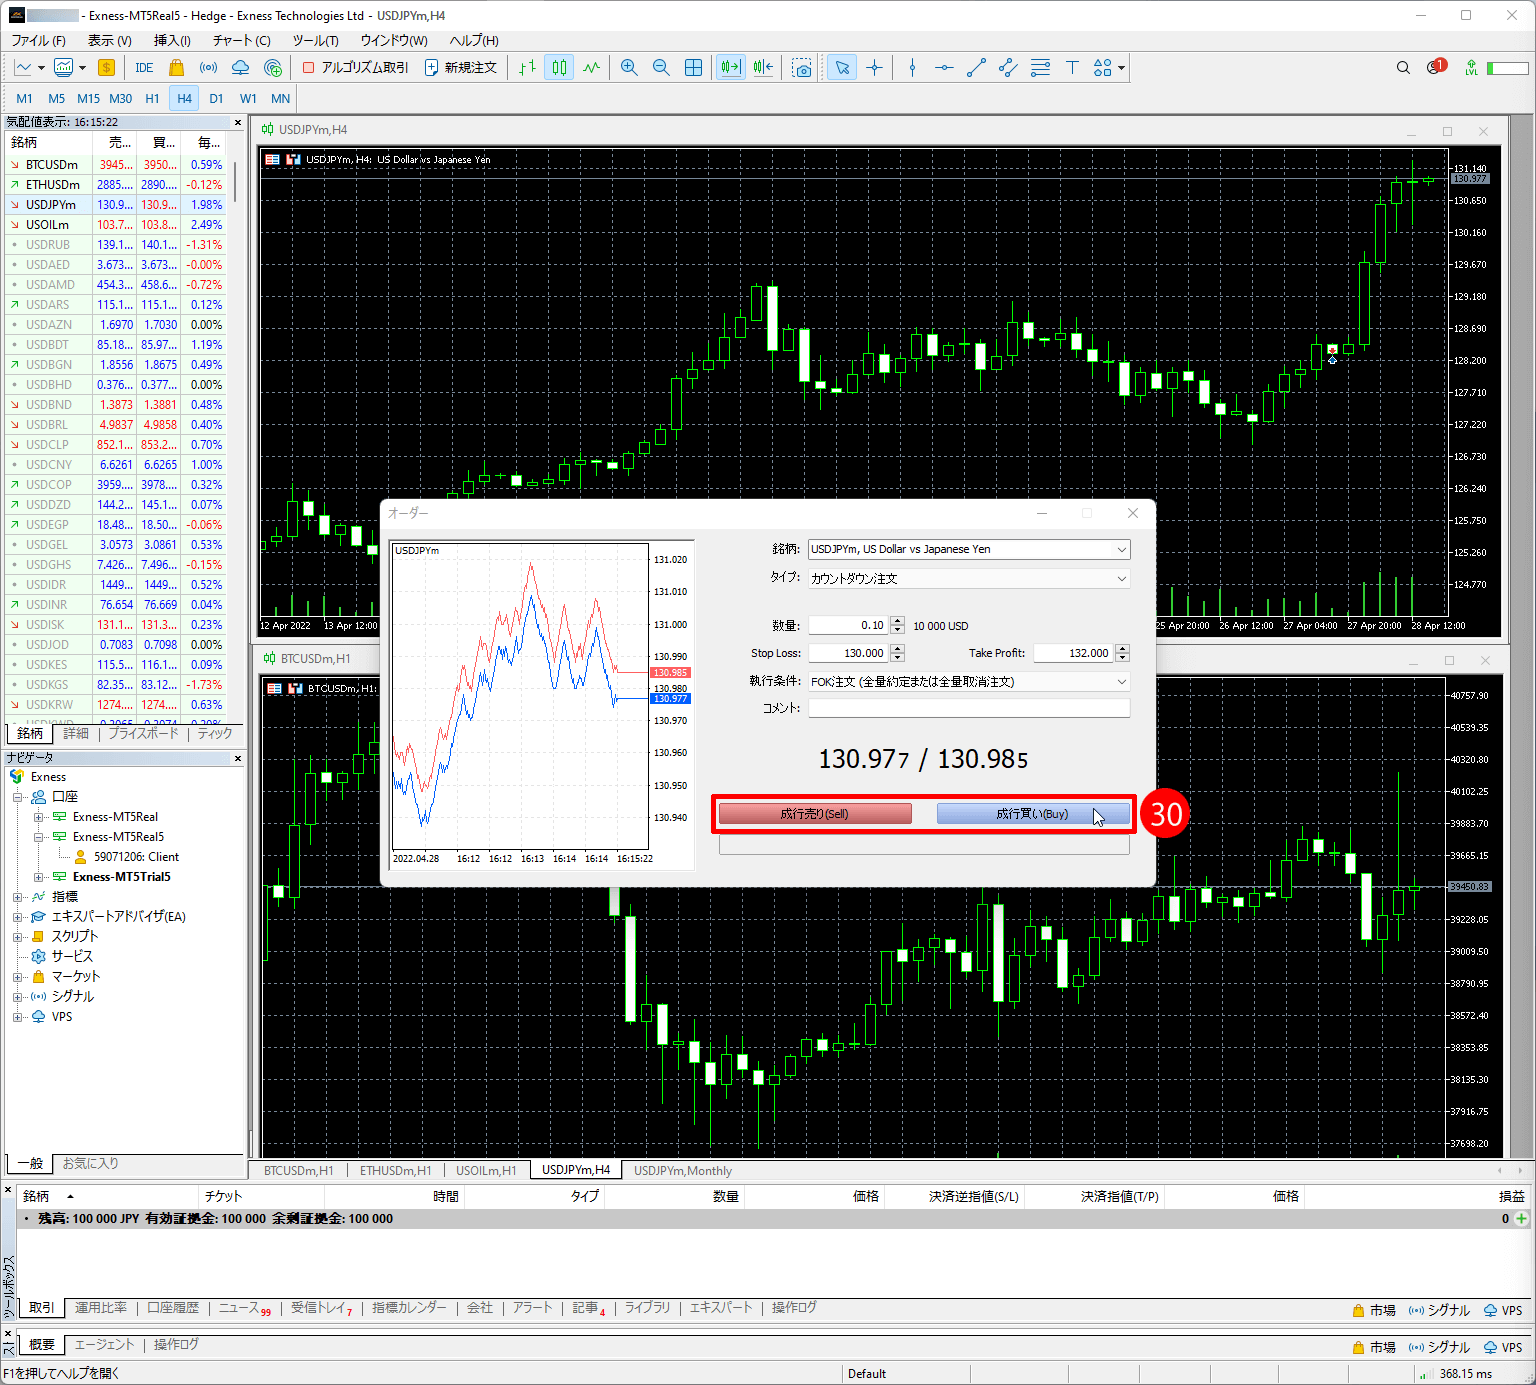1536x1385 pixels.
Task: Select the crosshair cursor tool
Action: pyautogui.click(x=875, y=67)
